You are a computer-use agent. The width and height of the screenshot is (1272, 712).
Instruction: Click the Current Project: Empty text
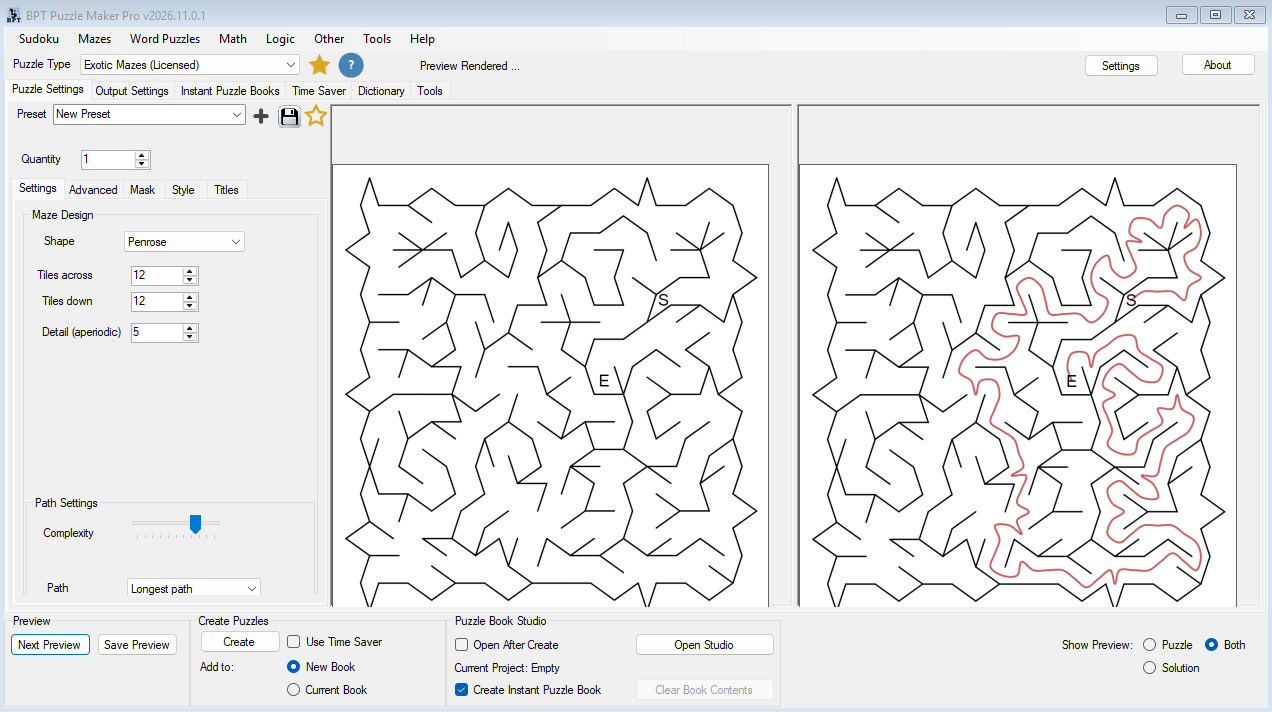coord(507,668)
